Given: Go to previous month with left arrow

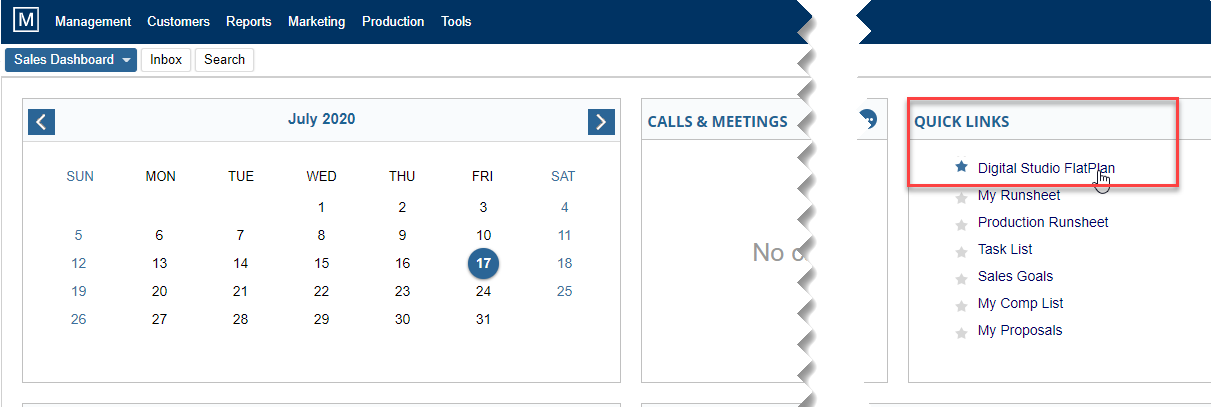Looking at the screenshot, I should pos(42,122).
